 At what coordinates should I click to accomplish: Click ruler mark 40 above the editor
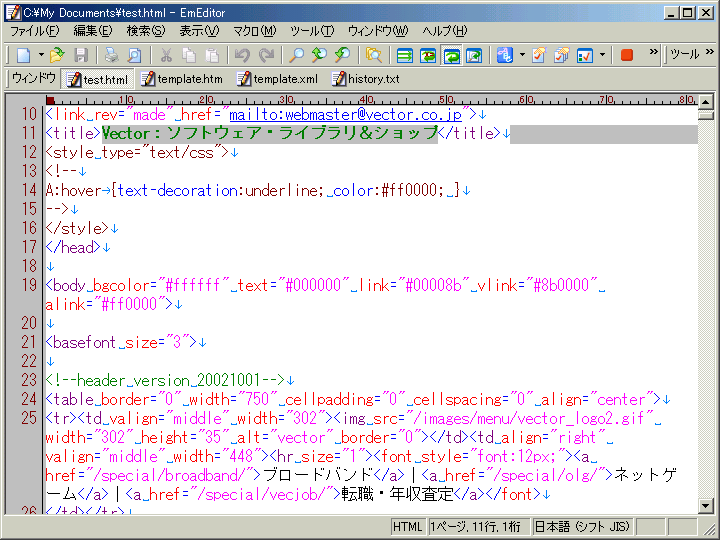tap(366, 99)
